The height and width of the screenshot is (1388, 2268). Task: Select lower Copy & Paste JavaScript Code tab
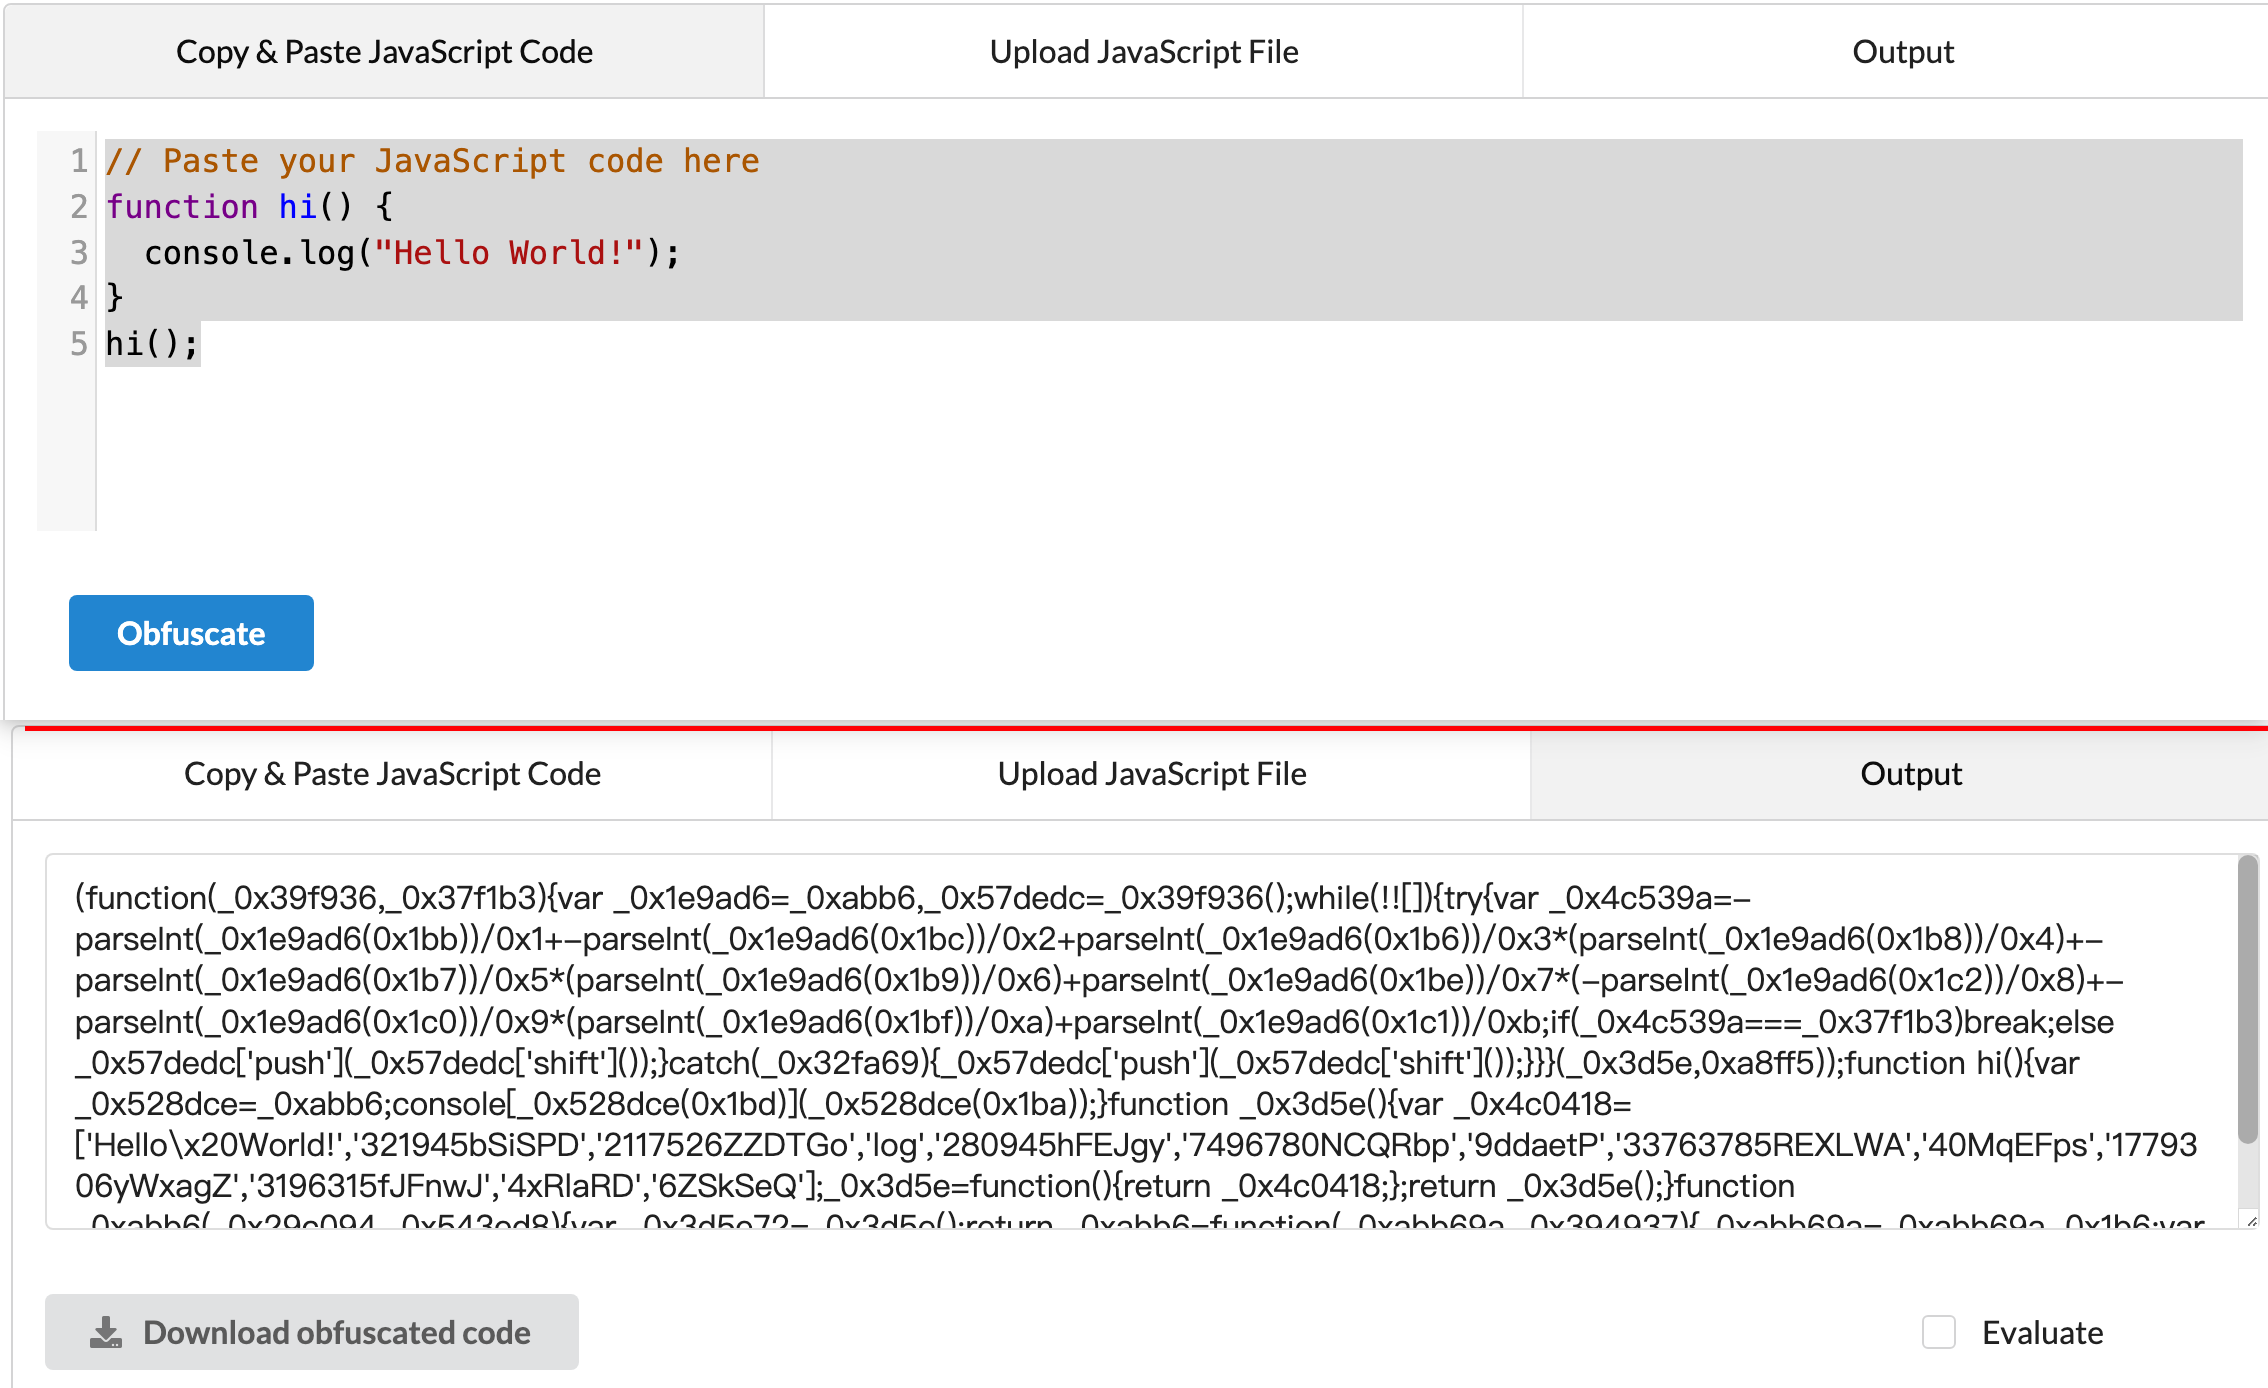392,774
